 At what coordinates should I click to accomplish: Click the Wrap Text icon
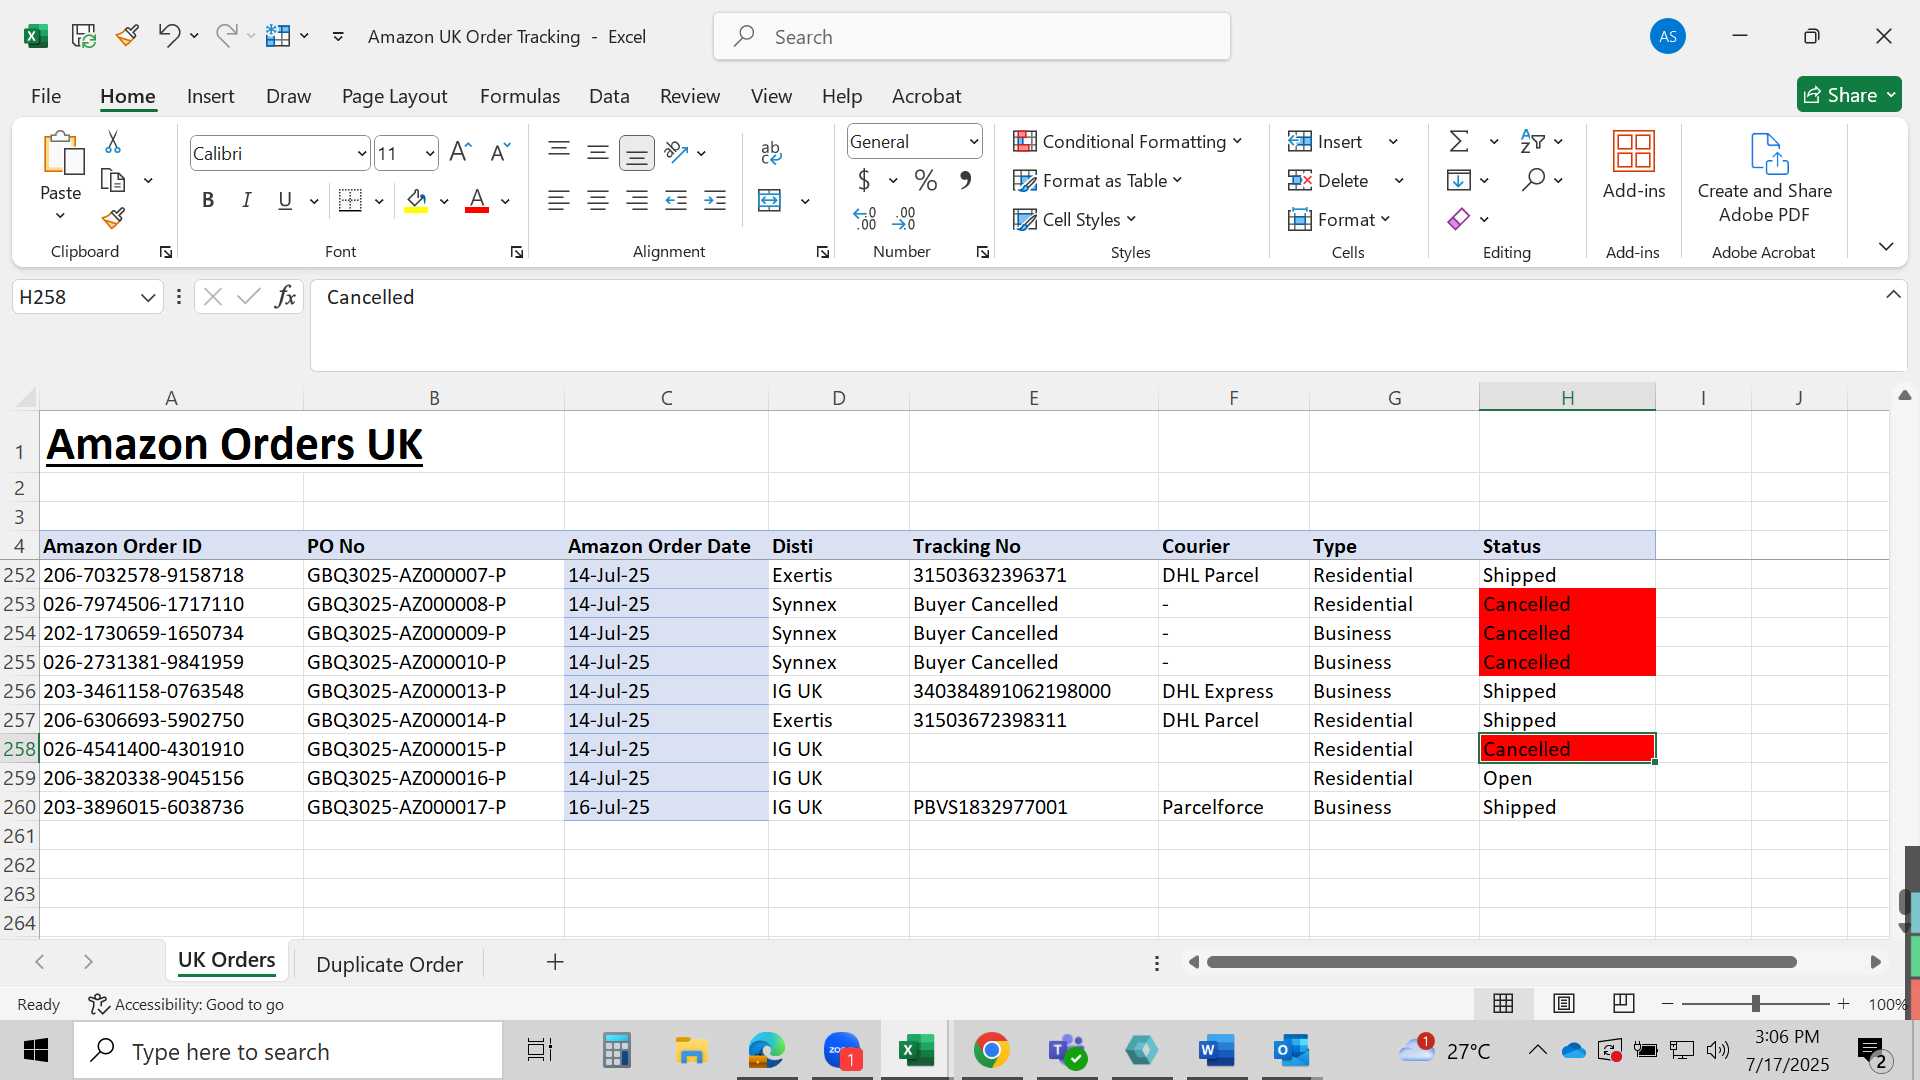[x=770, y=152]
